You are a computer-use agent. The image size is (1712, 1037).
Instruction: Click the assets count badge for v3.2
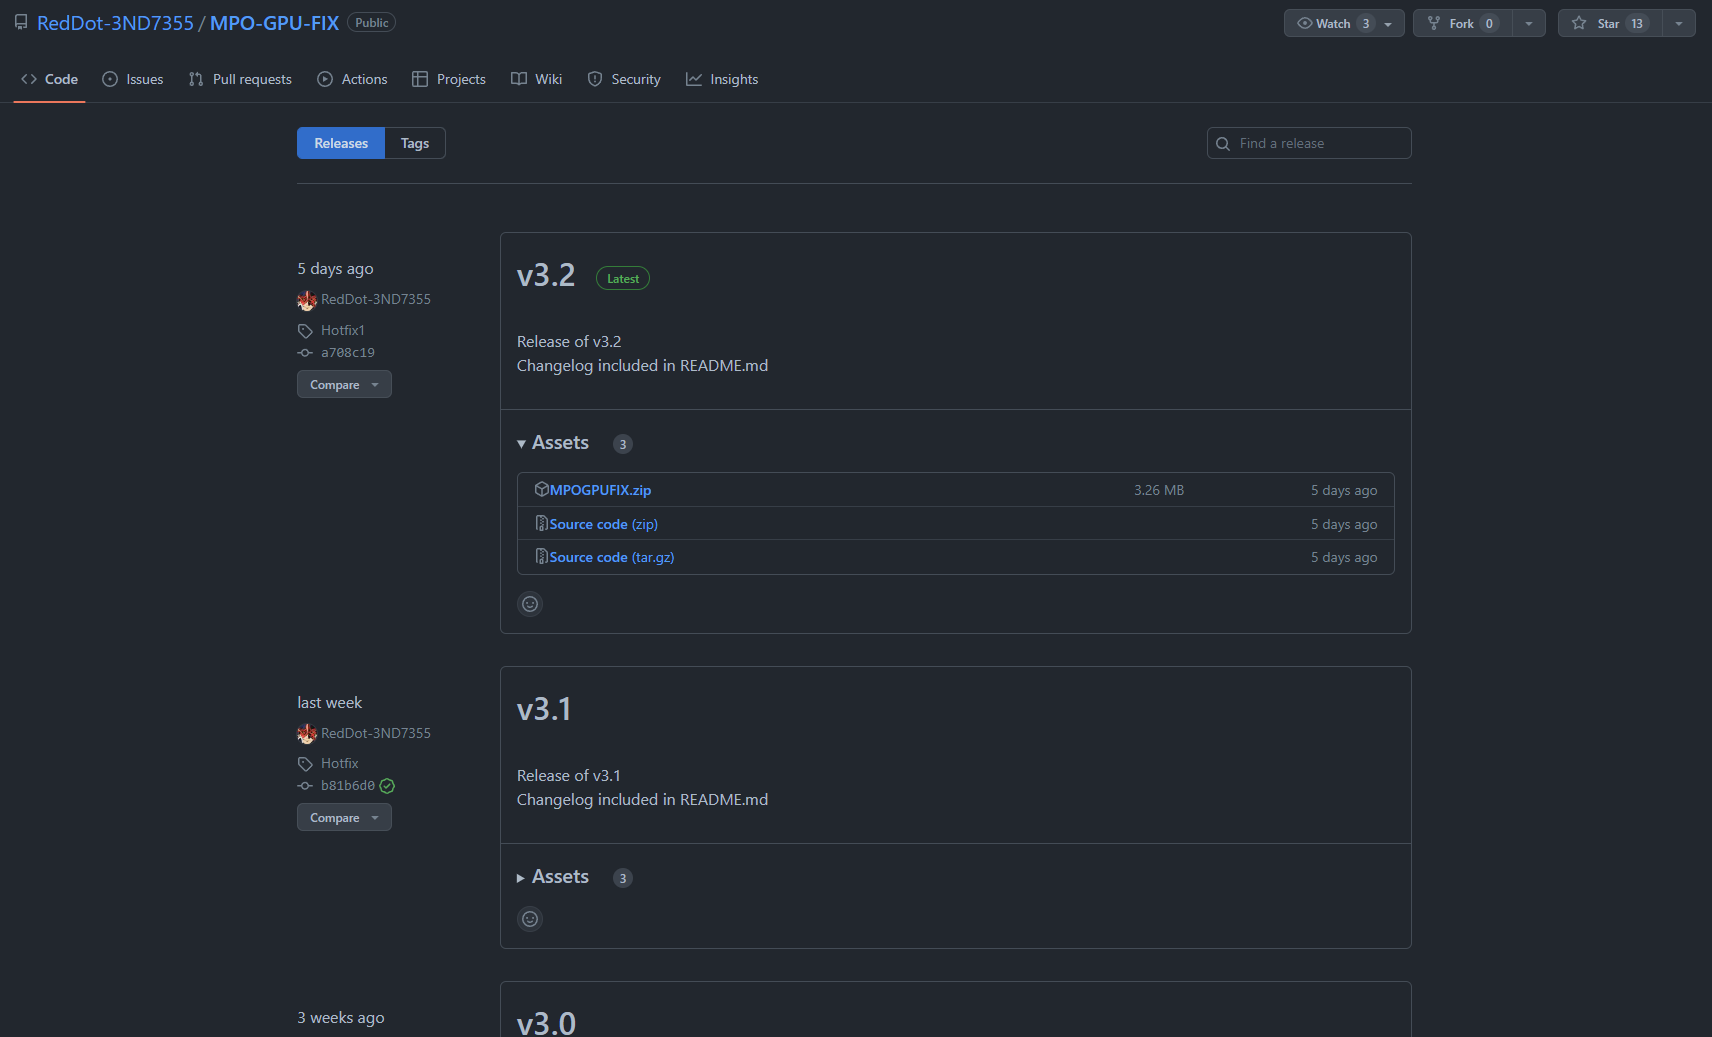coord(623,444)
